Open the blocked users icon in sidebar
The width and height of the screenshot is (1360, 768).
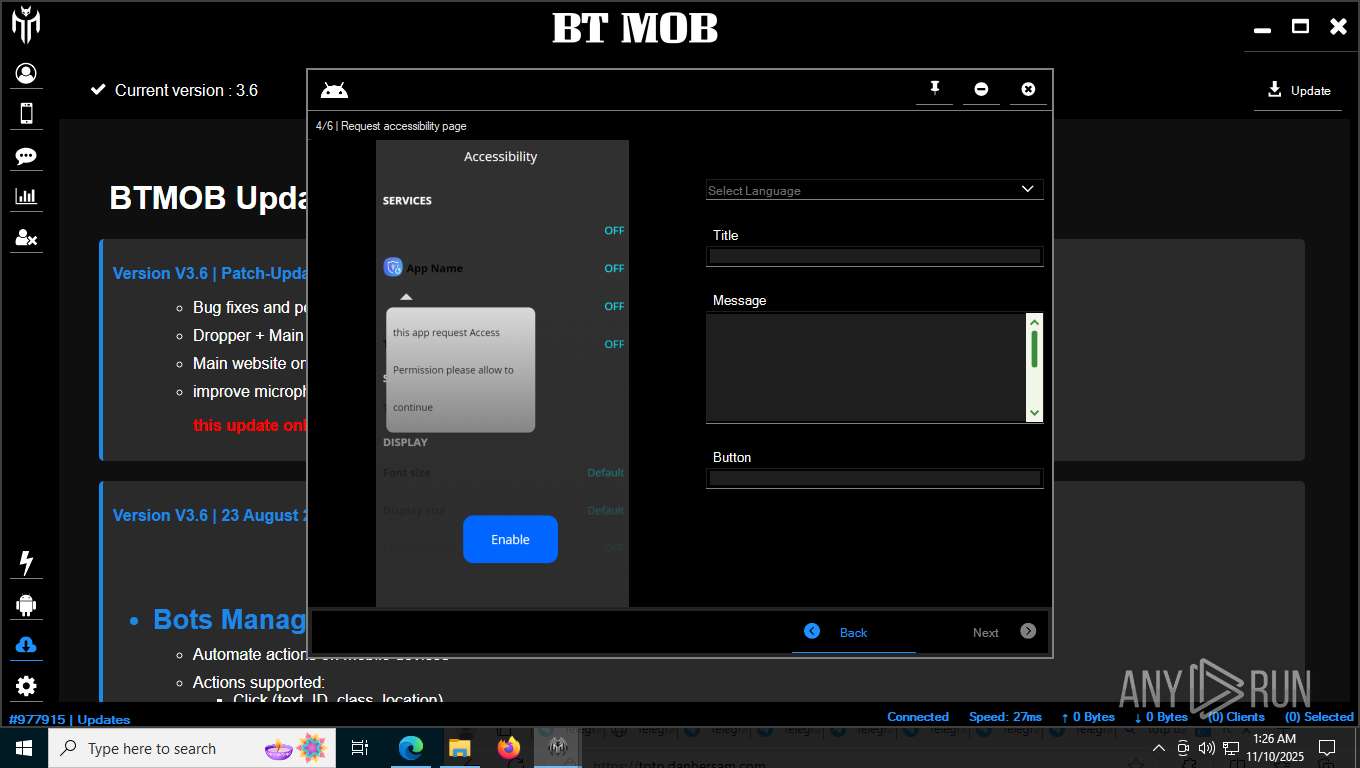coord(26,238)
